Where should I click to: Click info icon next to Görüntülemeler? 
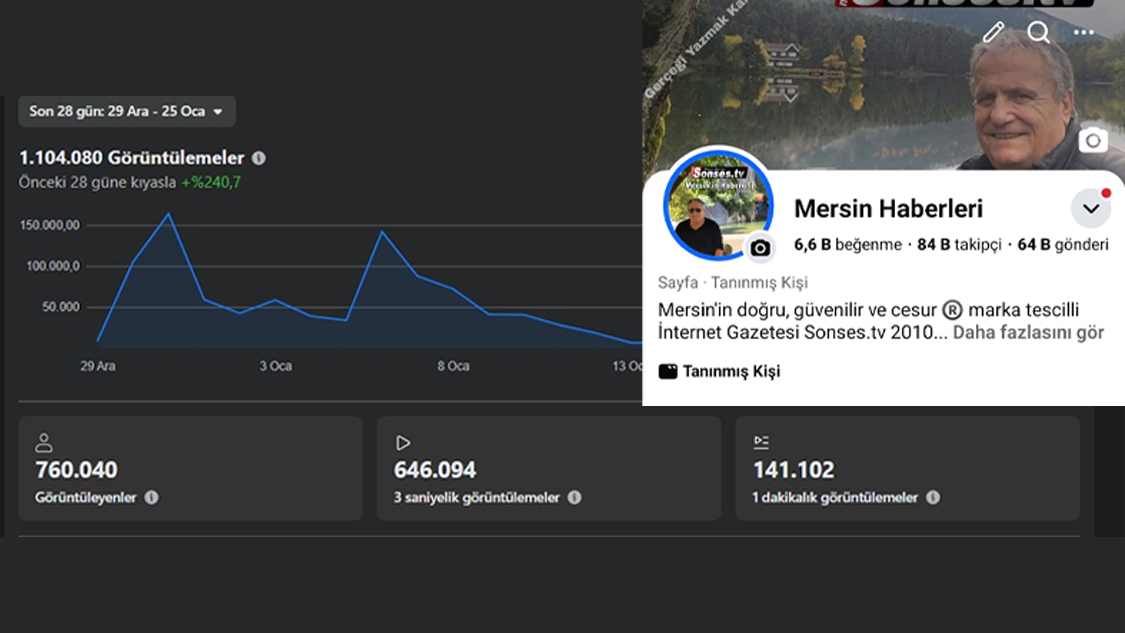(x=259, y=158)
